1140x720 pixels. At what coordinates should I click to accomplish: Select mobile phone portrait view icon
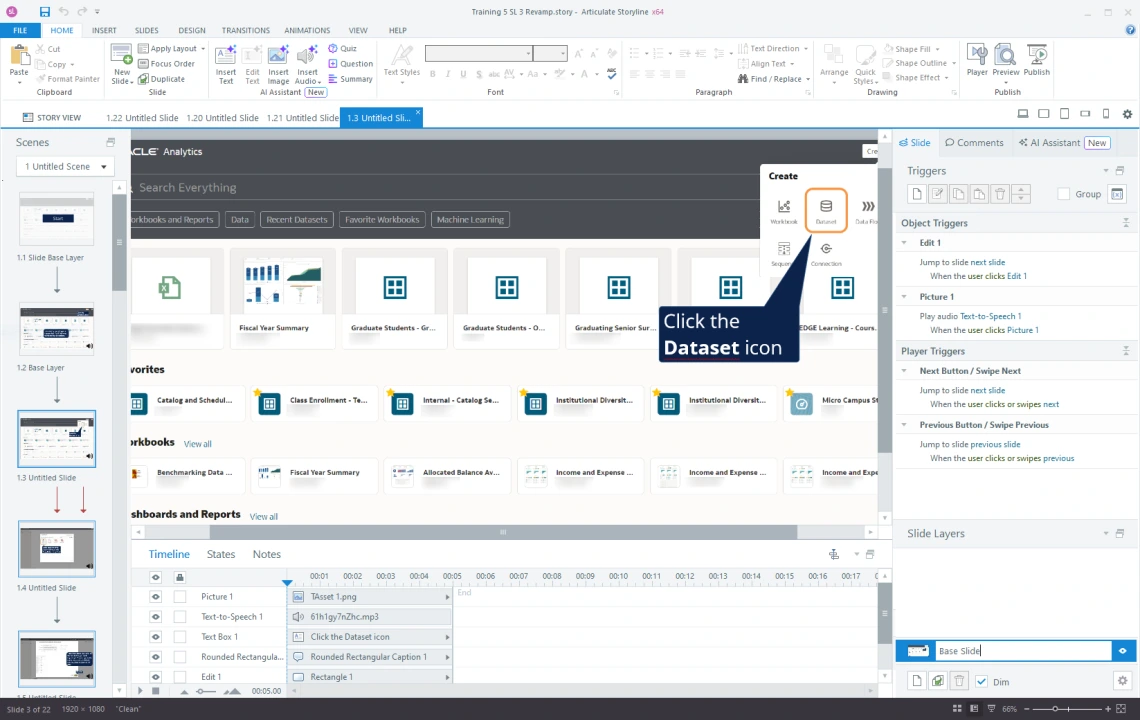coord(1106,114)
